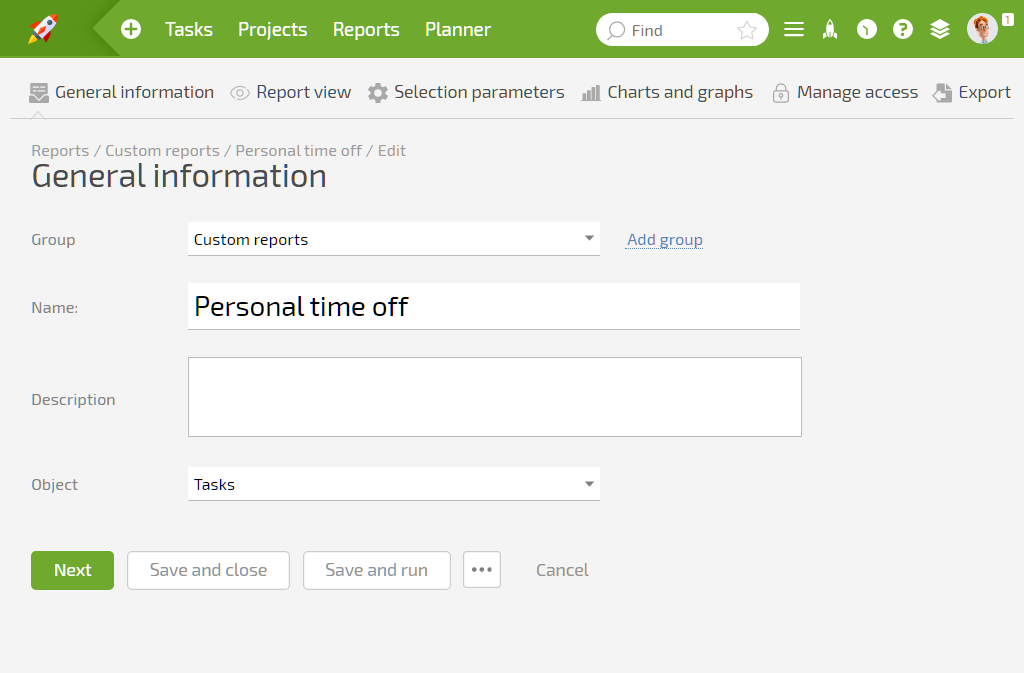Click the Save and close button
The height and width of the screenshot is (673, 1024).
tap(208, 570)
